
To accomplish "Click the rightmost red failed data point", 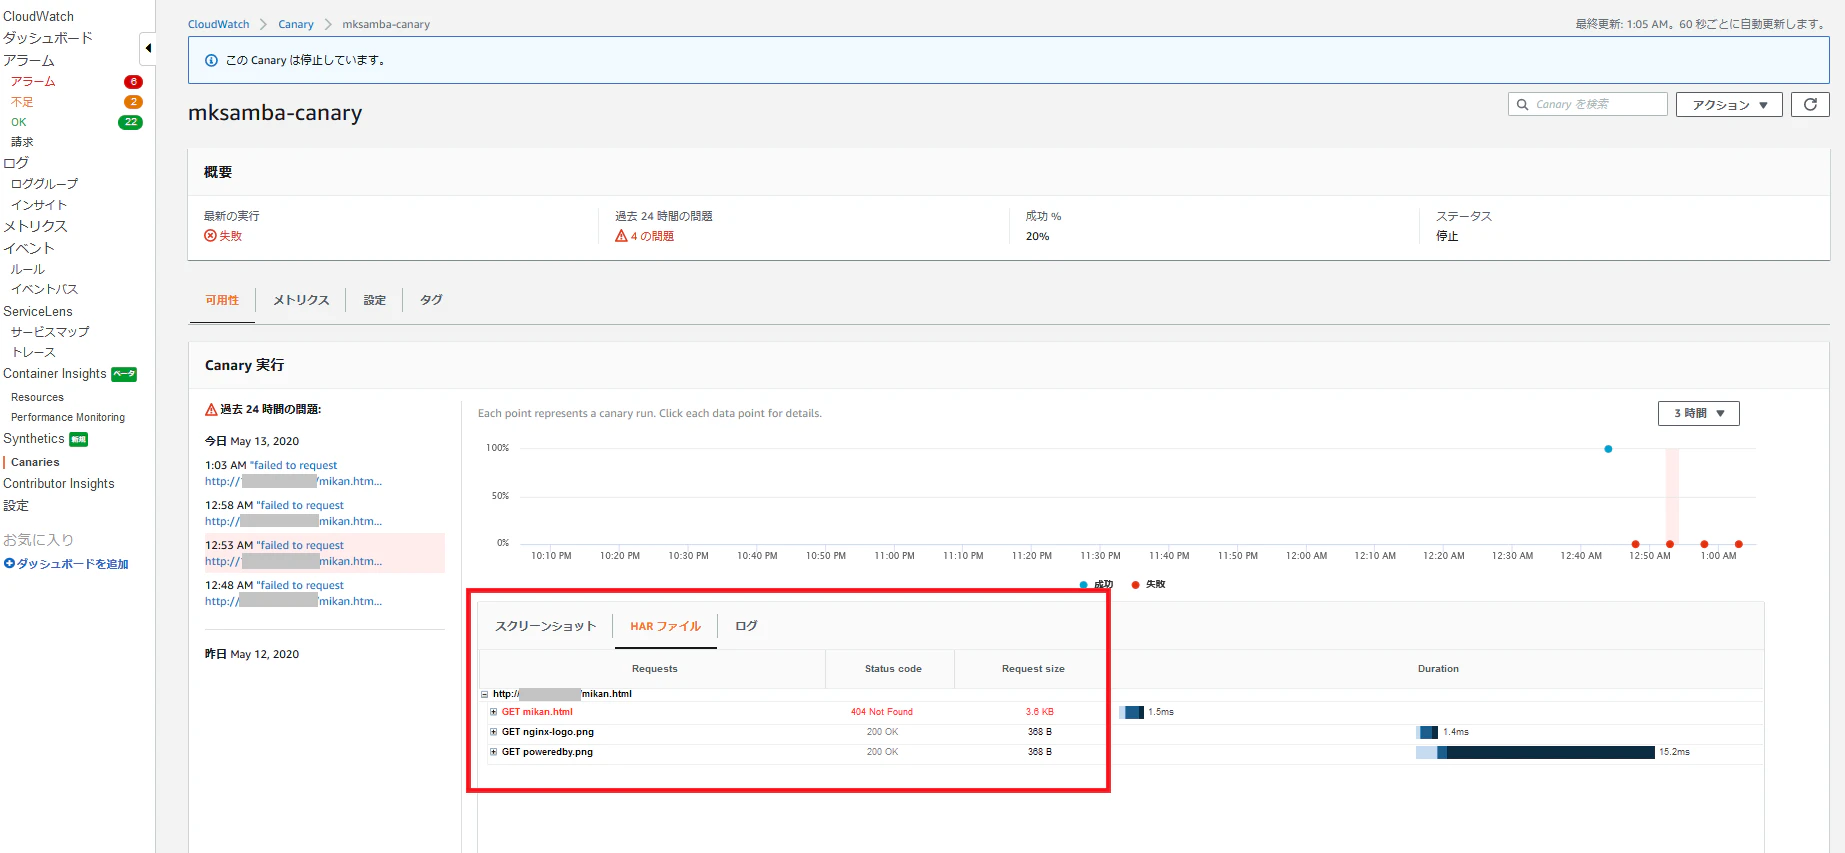I will pos(1739,544).
